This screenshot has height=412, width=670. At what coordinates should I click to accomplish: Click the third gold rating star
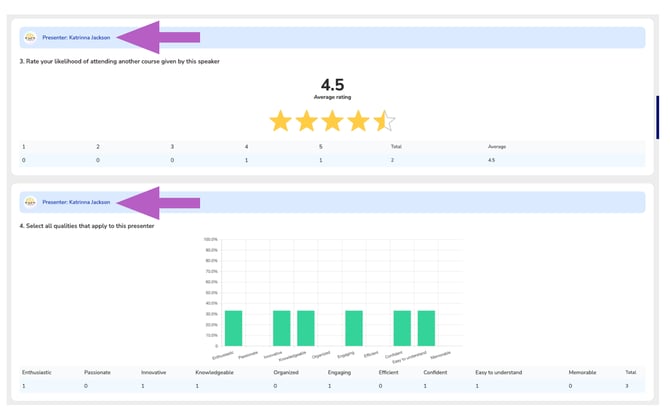333,122
